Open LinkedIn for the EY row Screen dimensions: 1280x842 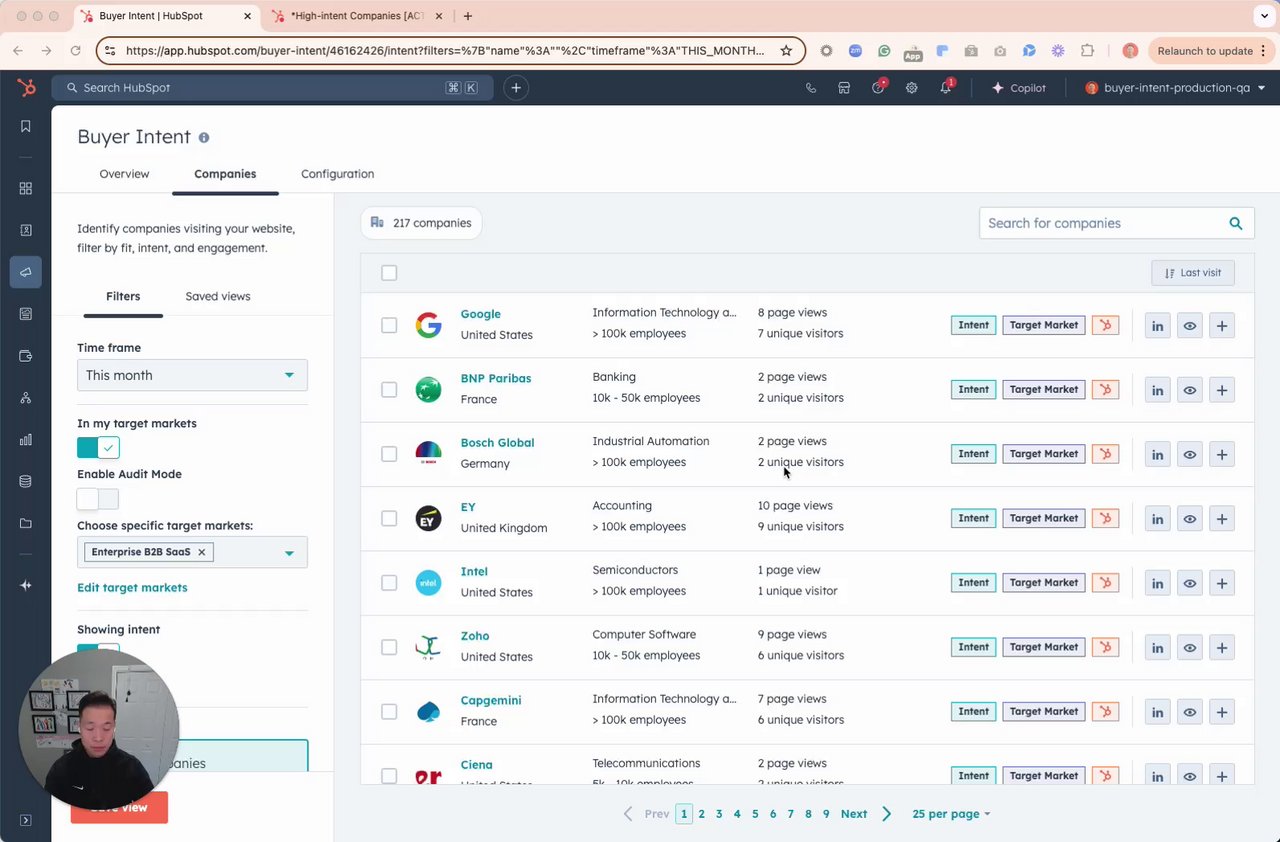coord(1157,518)
